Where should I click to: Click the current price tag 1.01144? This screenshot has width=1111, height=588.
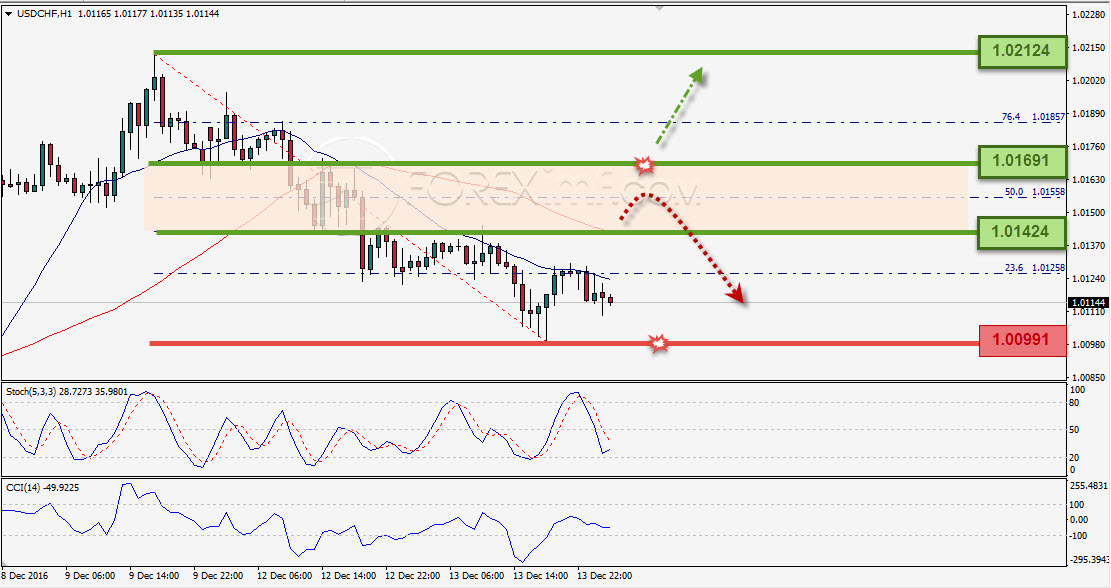(1090, 303)
